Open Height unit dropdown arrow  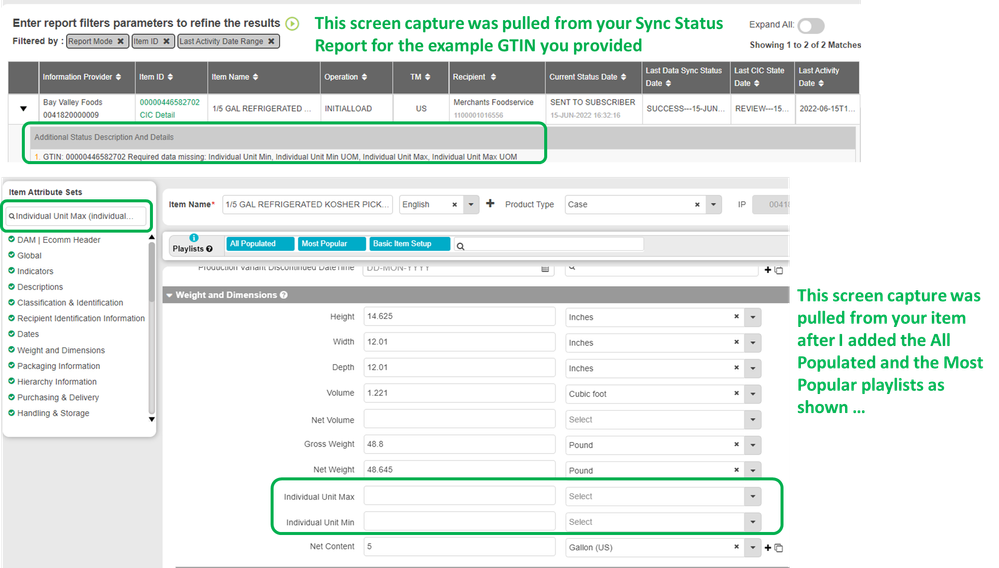752,317
